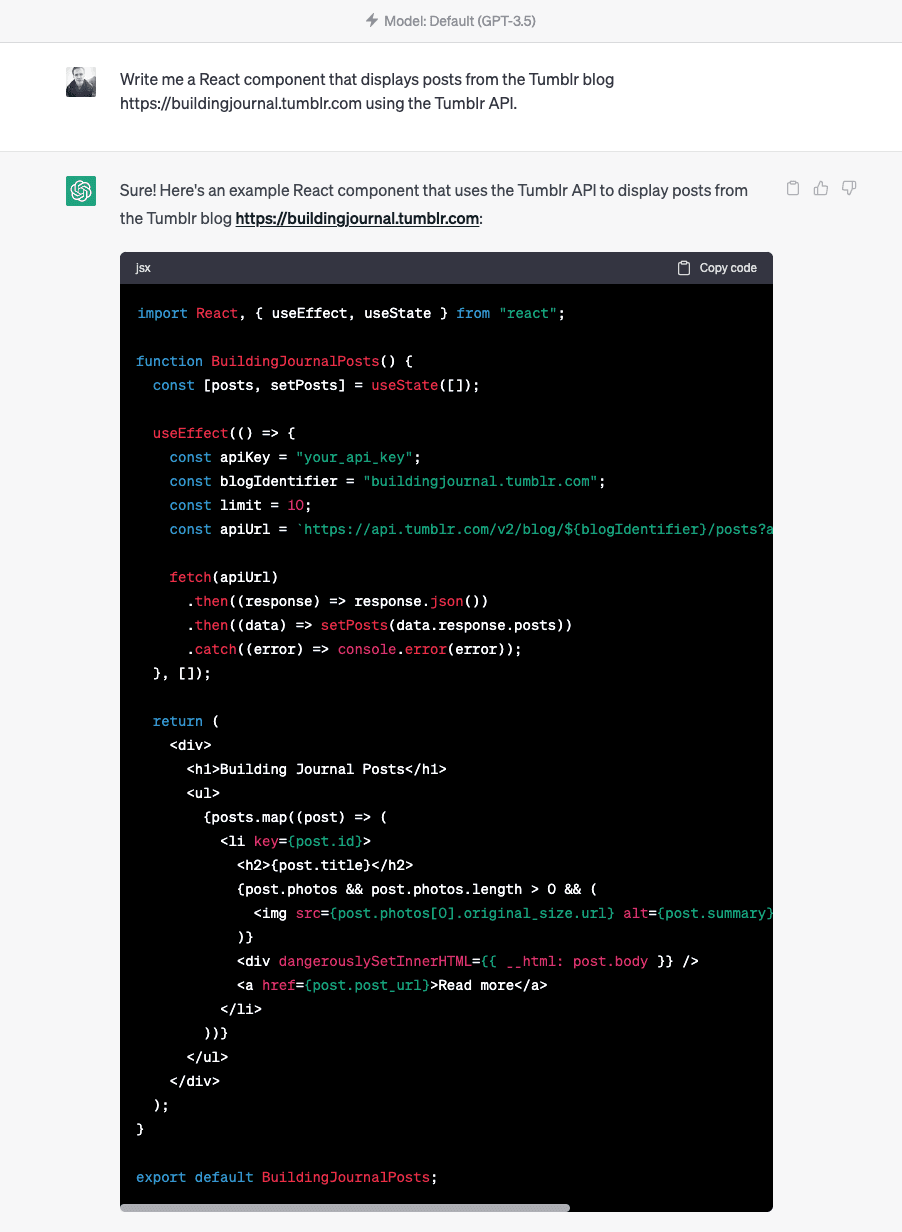
Task: Click the import React code line
Action: tap(351, 313)
